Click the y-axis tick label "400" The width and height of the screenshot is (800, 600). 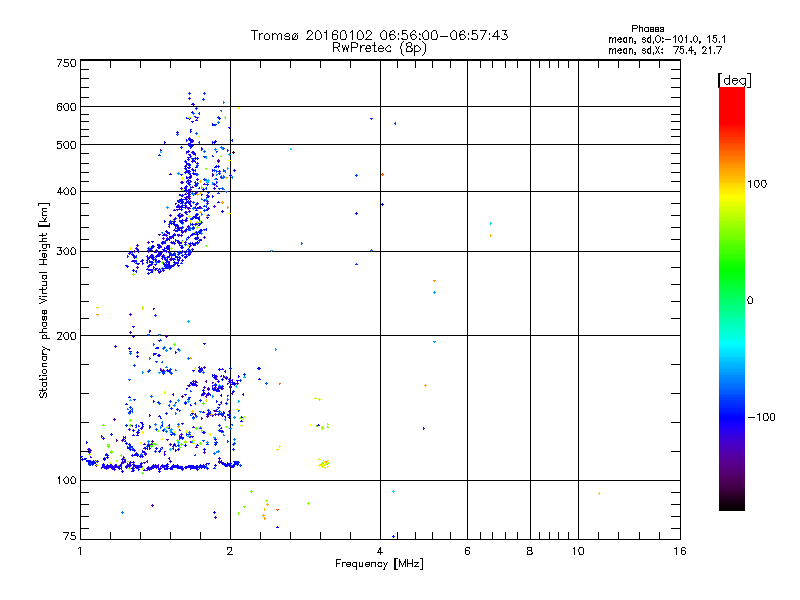[66, 192]
